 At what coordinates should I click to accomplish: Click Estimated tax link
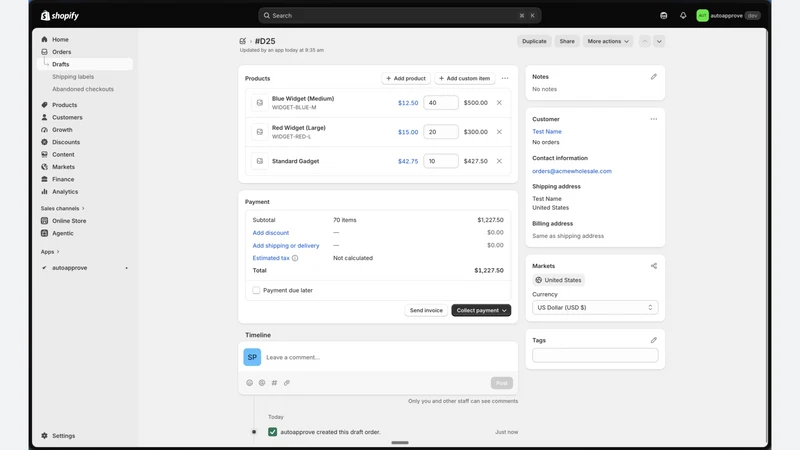click(x=271, y=258)
